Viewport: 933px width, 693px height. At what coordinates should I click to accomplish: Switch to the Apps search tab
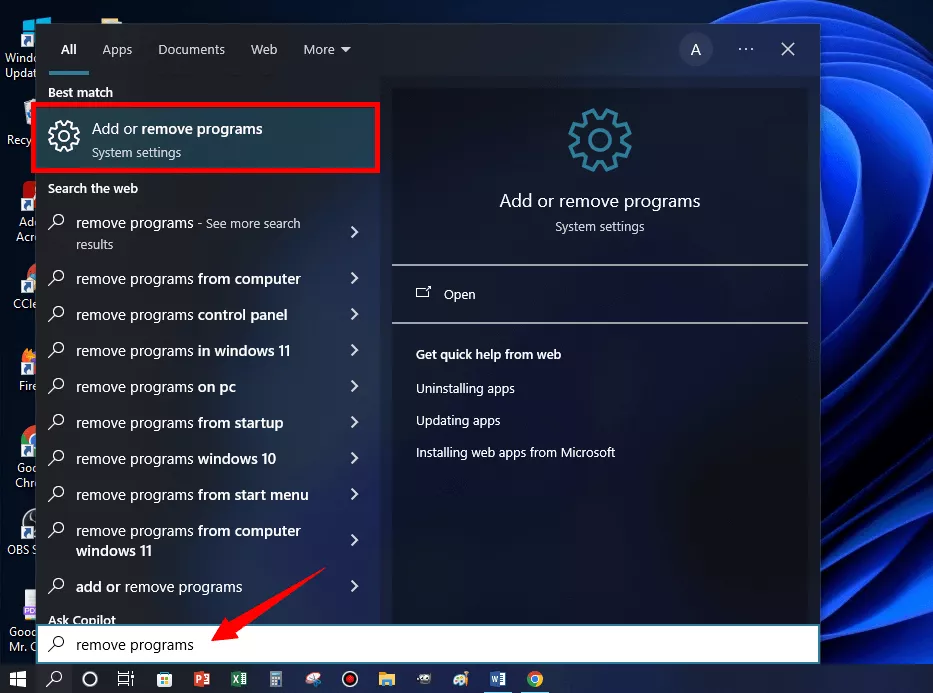tap(117, 49)
